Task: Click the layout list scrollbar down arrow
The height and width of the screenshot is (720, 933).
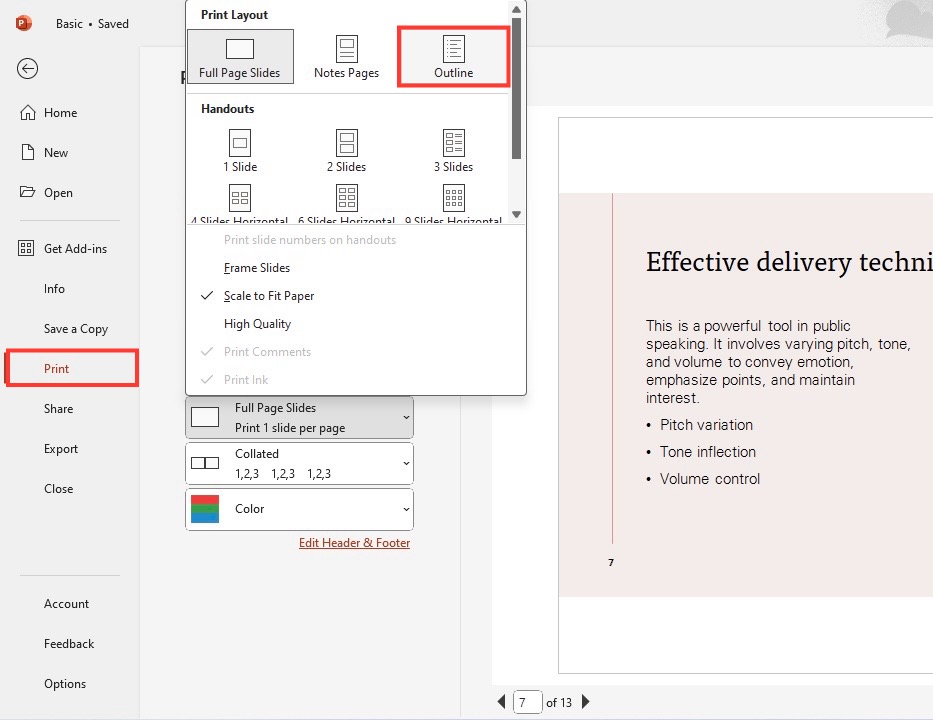Action: [516, 214]
